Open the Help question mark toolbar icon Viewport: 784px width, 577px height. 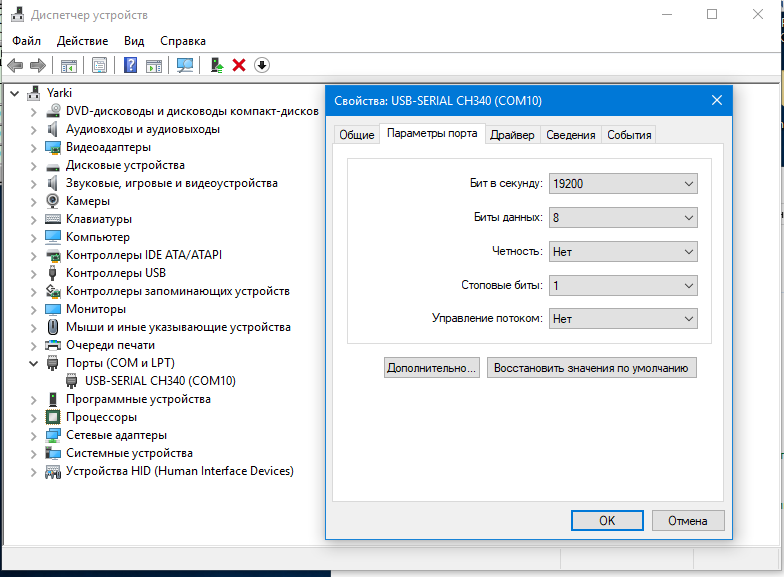(x=130, y=65)
